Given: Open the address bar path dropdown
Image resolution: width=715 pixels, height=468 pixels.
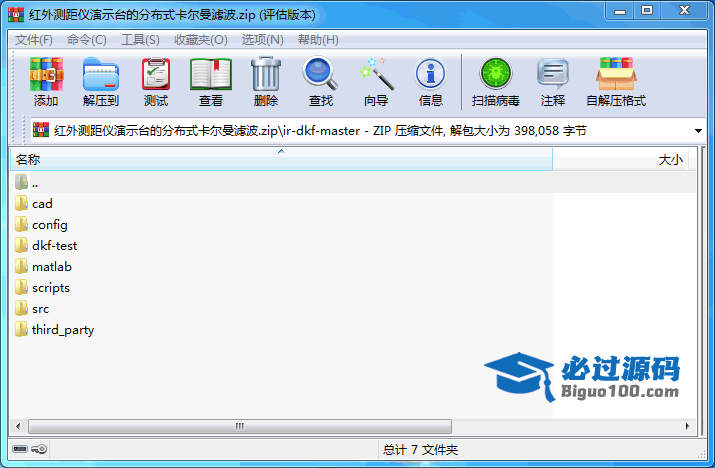Looking at the screenshot, I should [x=698, y=131].
